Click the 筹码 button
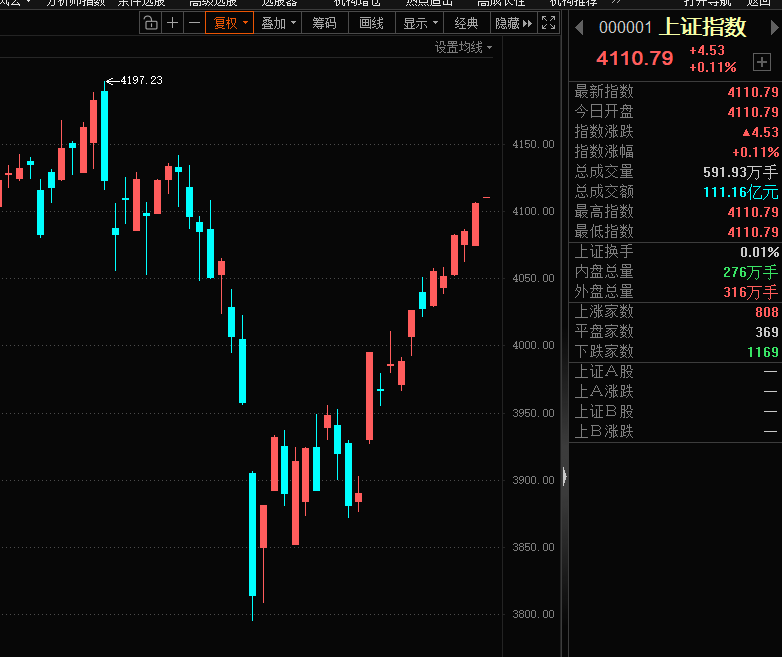This screenshot has width=782, height=657. point(324,23)
